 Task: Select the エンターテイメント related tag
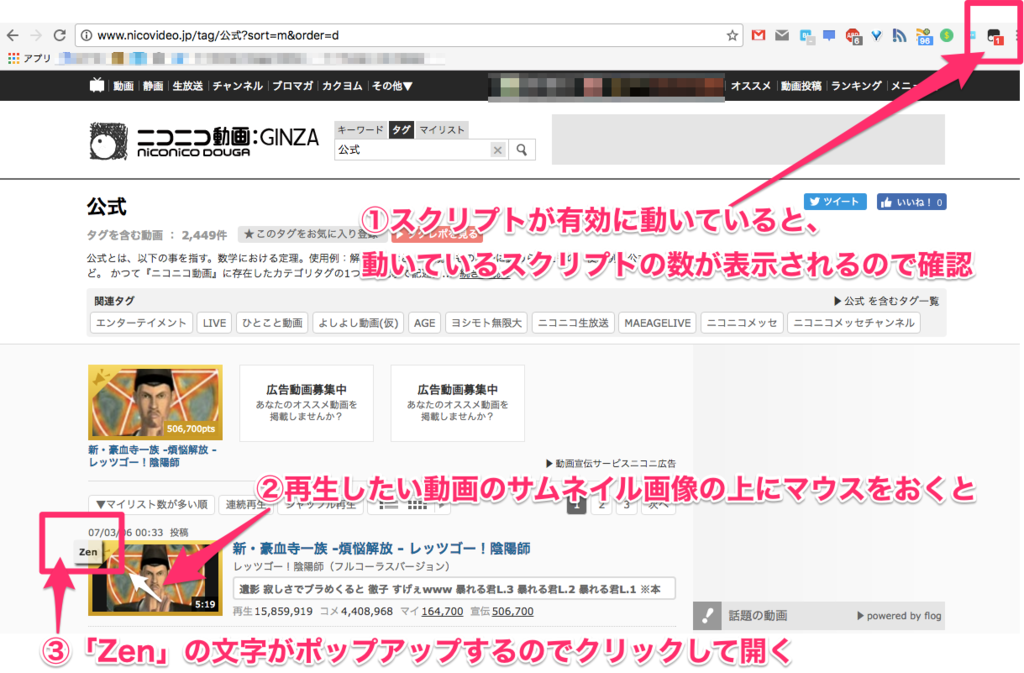(141, 323)
